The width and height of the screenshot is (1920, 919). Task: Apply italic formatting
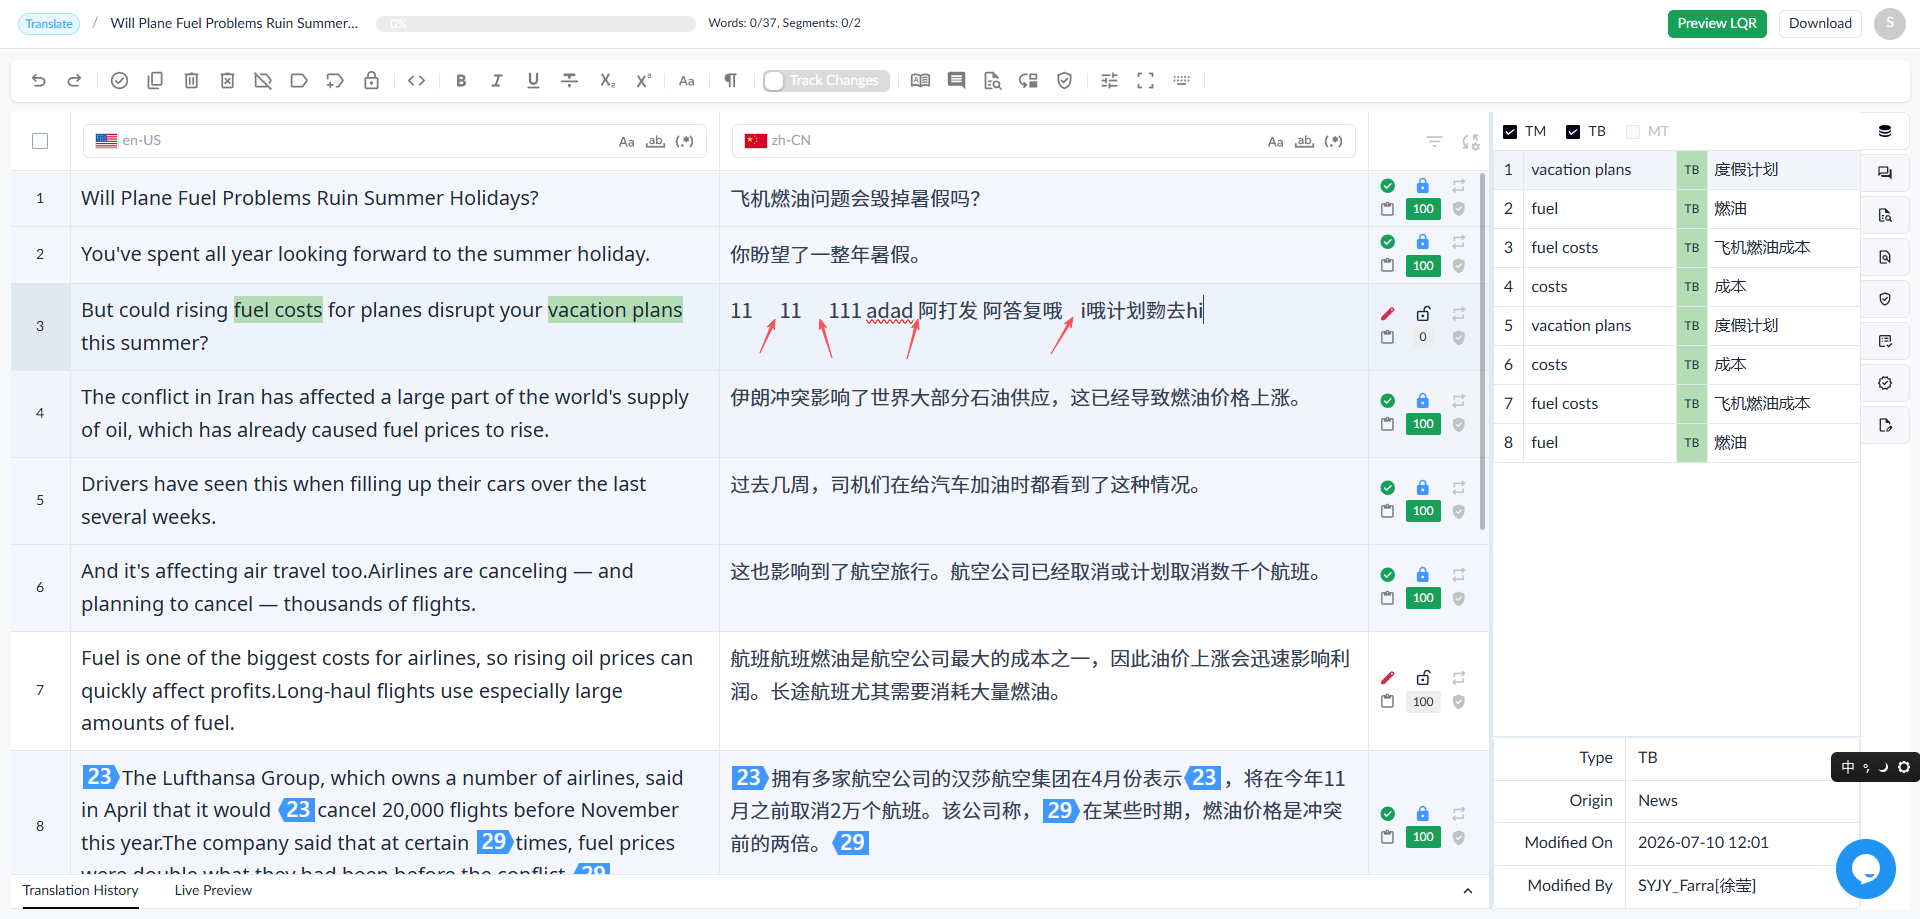497,81
